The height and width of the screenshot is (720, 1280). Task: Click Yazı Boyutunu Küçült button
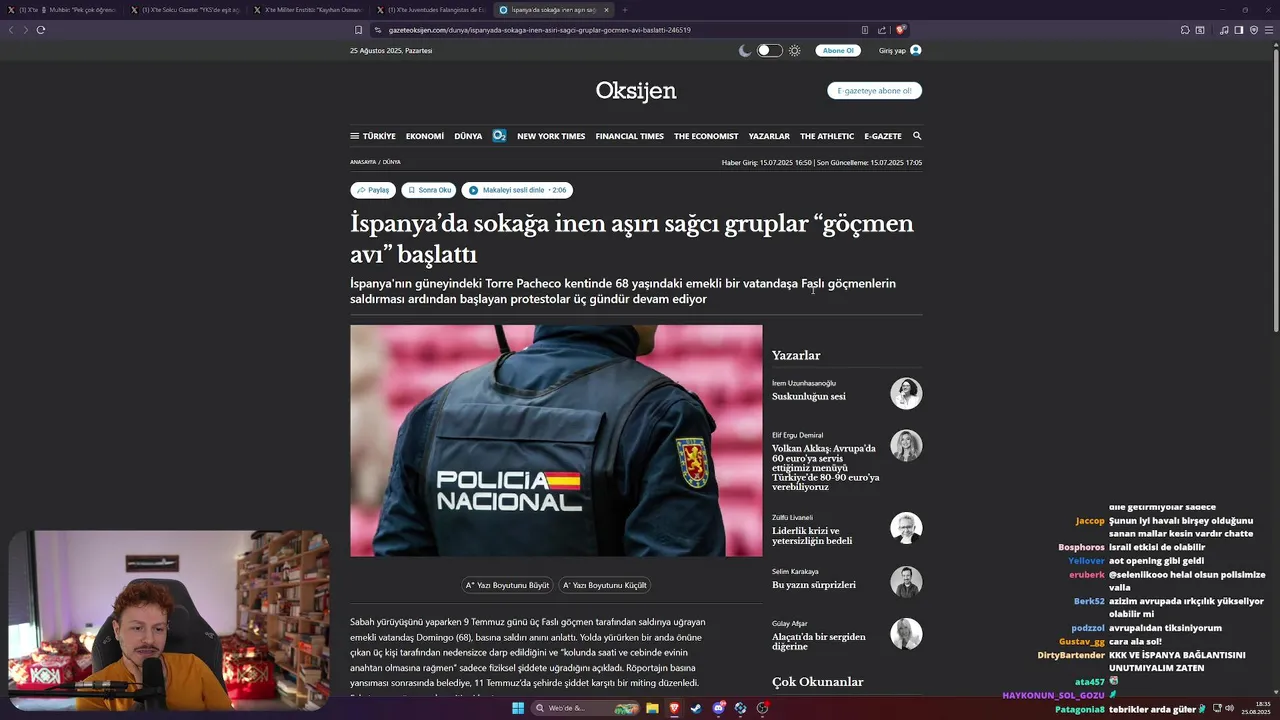coord(605,585)
